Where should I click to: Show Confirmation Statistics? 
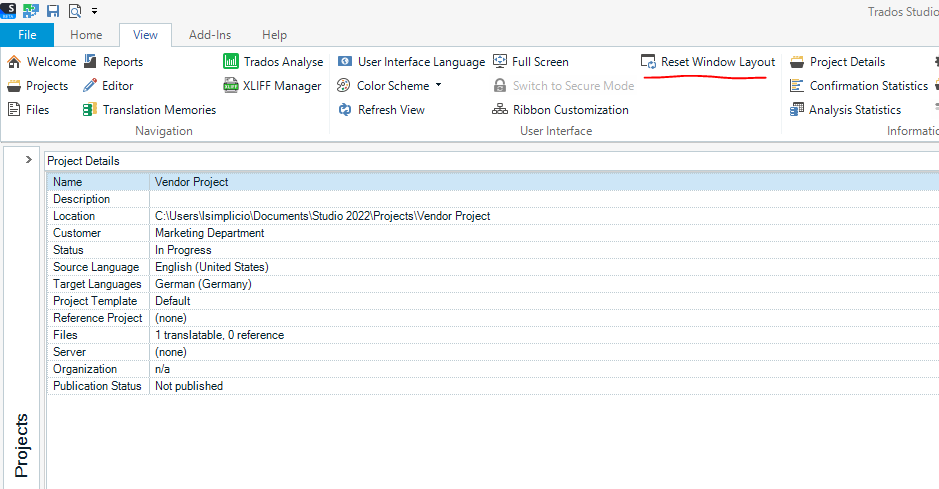(x=859, y=86)
